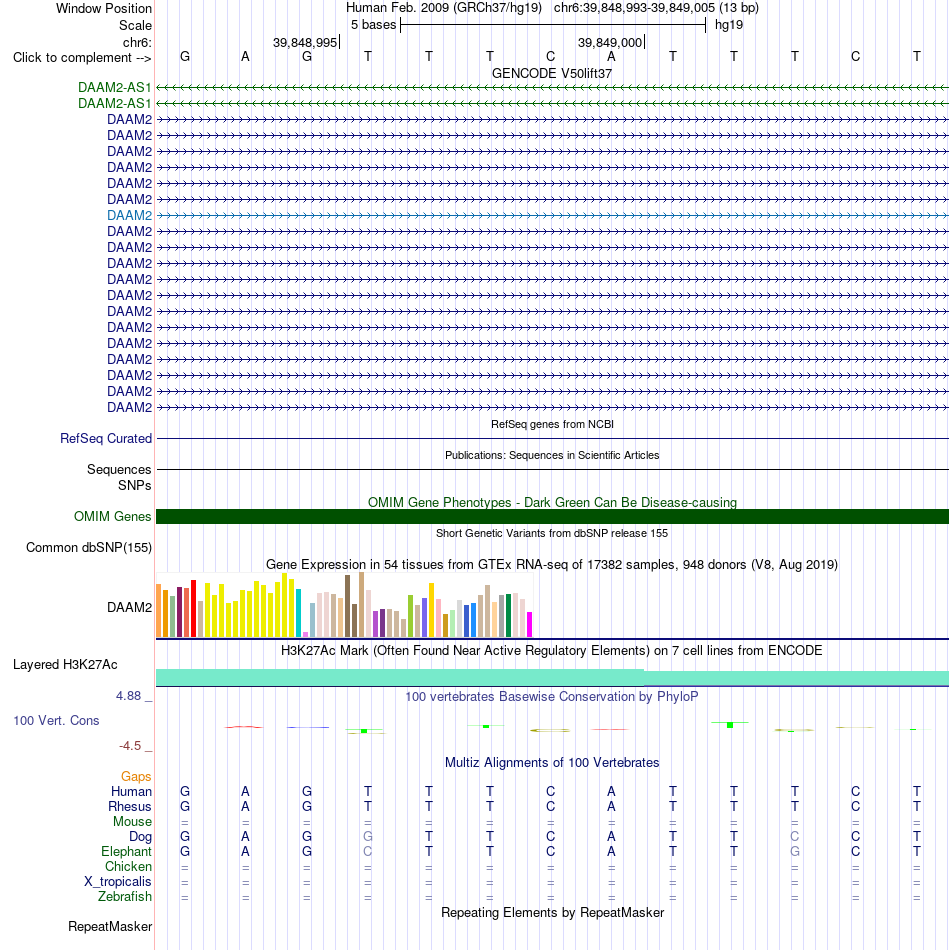The height and width of the screenshot is (950, 950).
Task: Click the 'Click to complement -->' label
Action: point(82,58)
